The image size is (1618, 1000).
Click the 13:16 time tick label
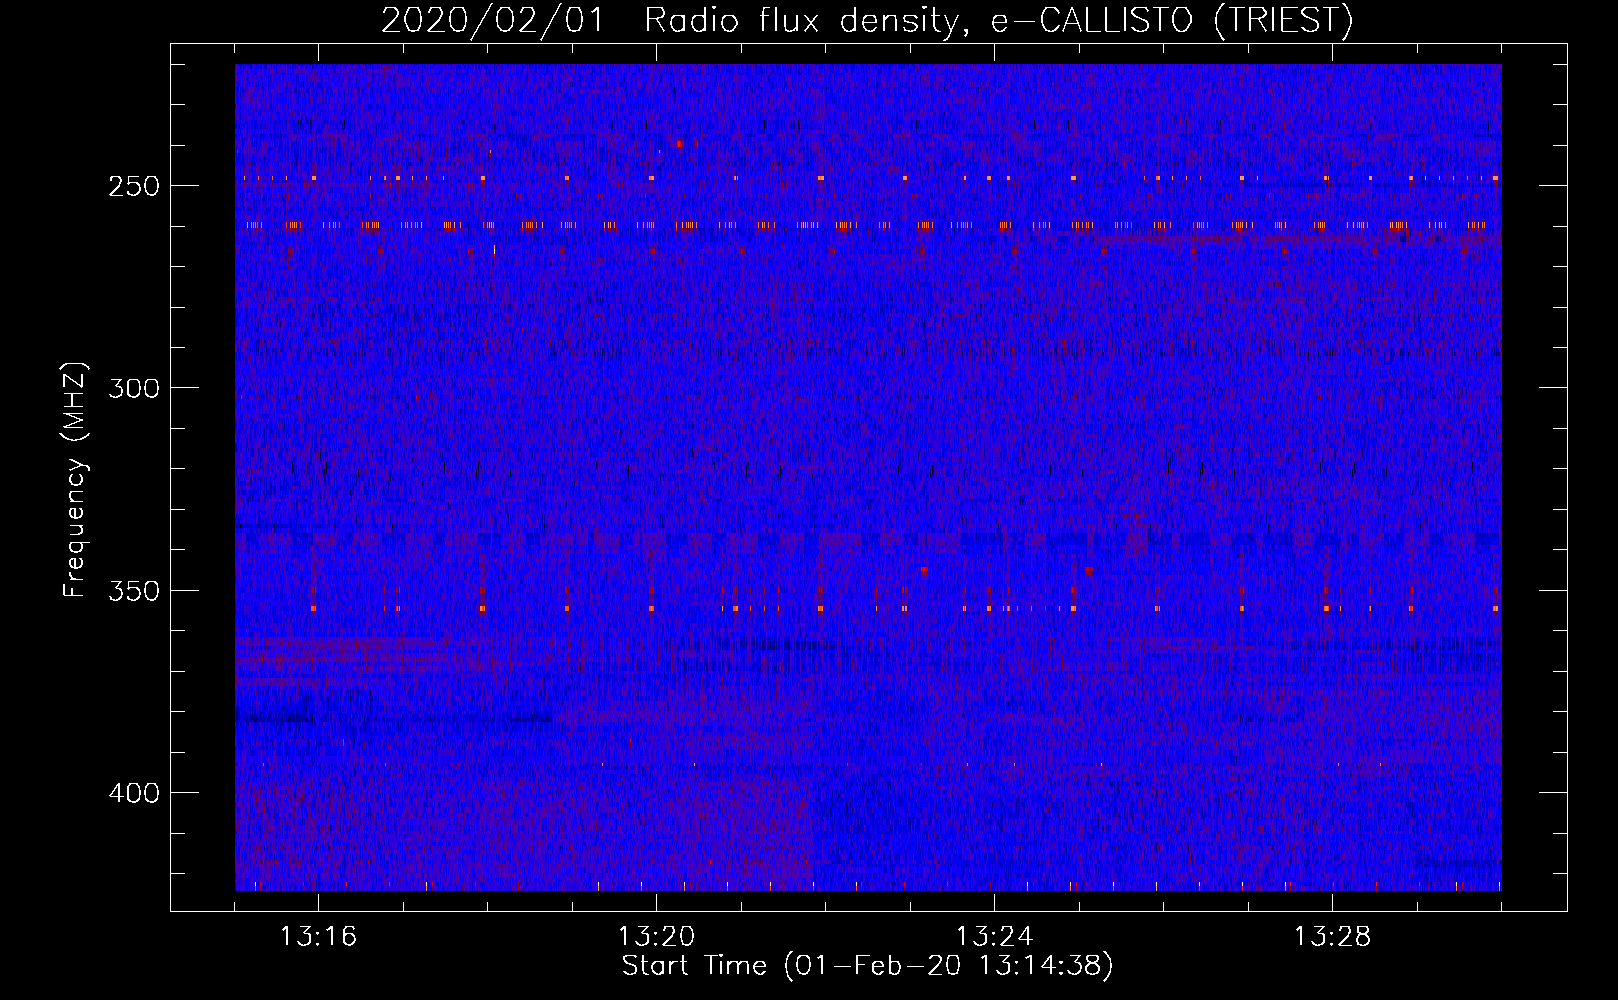click(318, 937)
